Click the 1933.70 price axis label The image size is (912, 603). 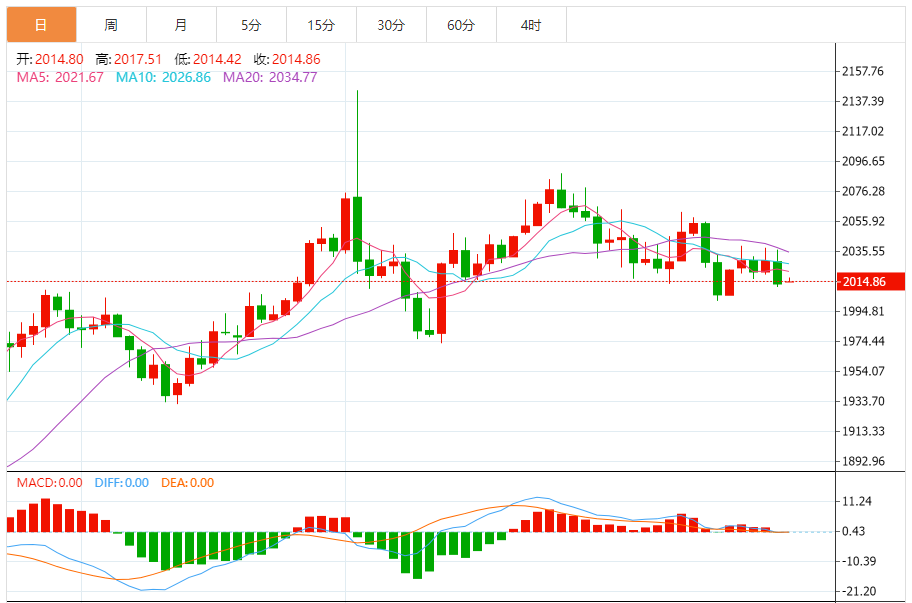863,401
